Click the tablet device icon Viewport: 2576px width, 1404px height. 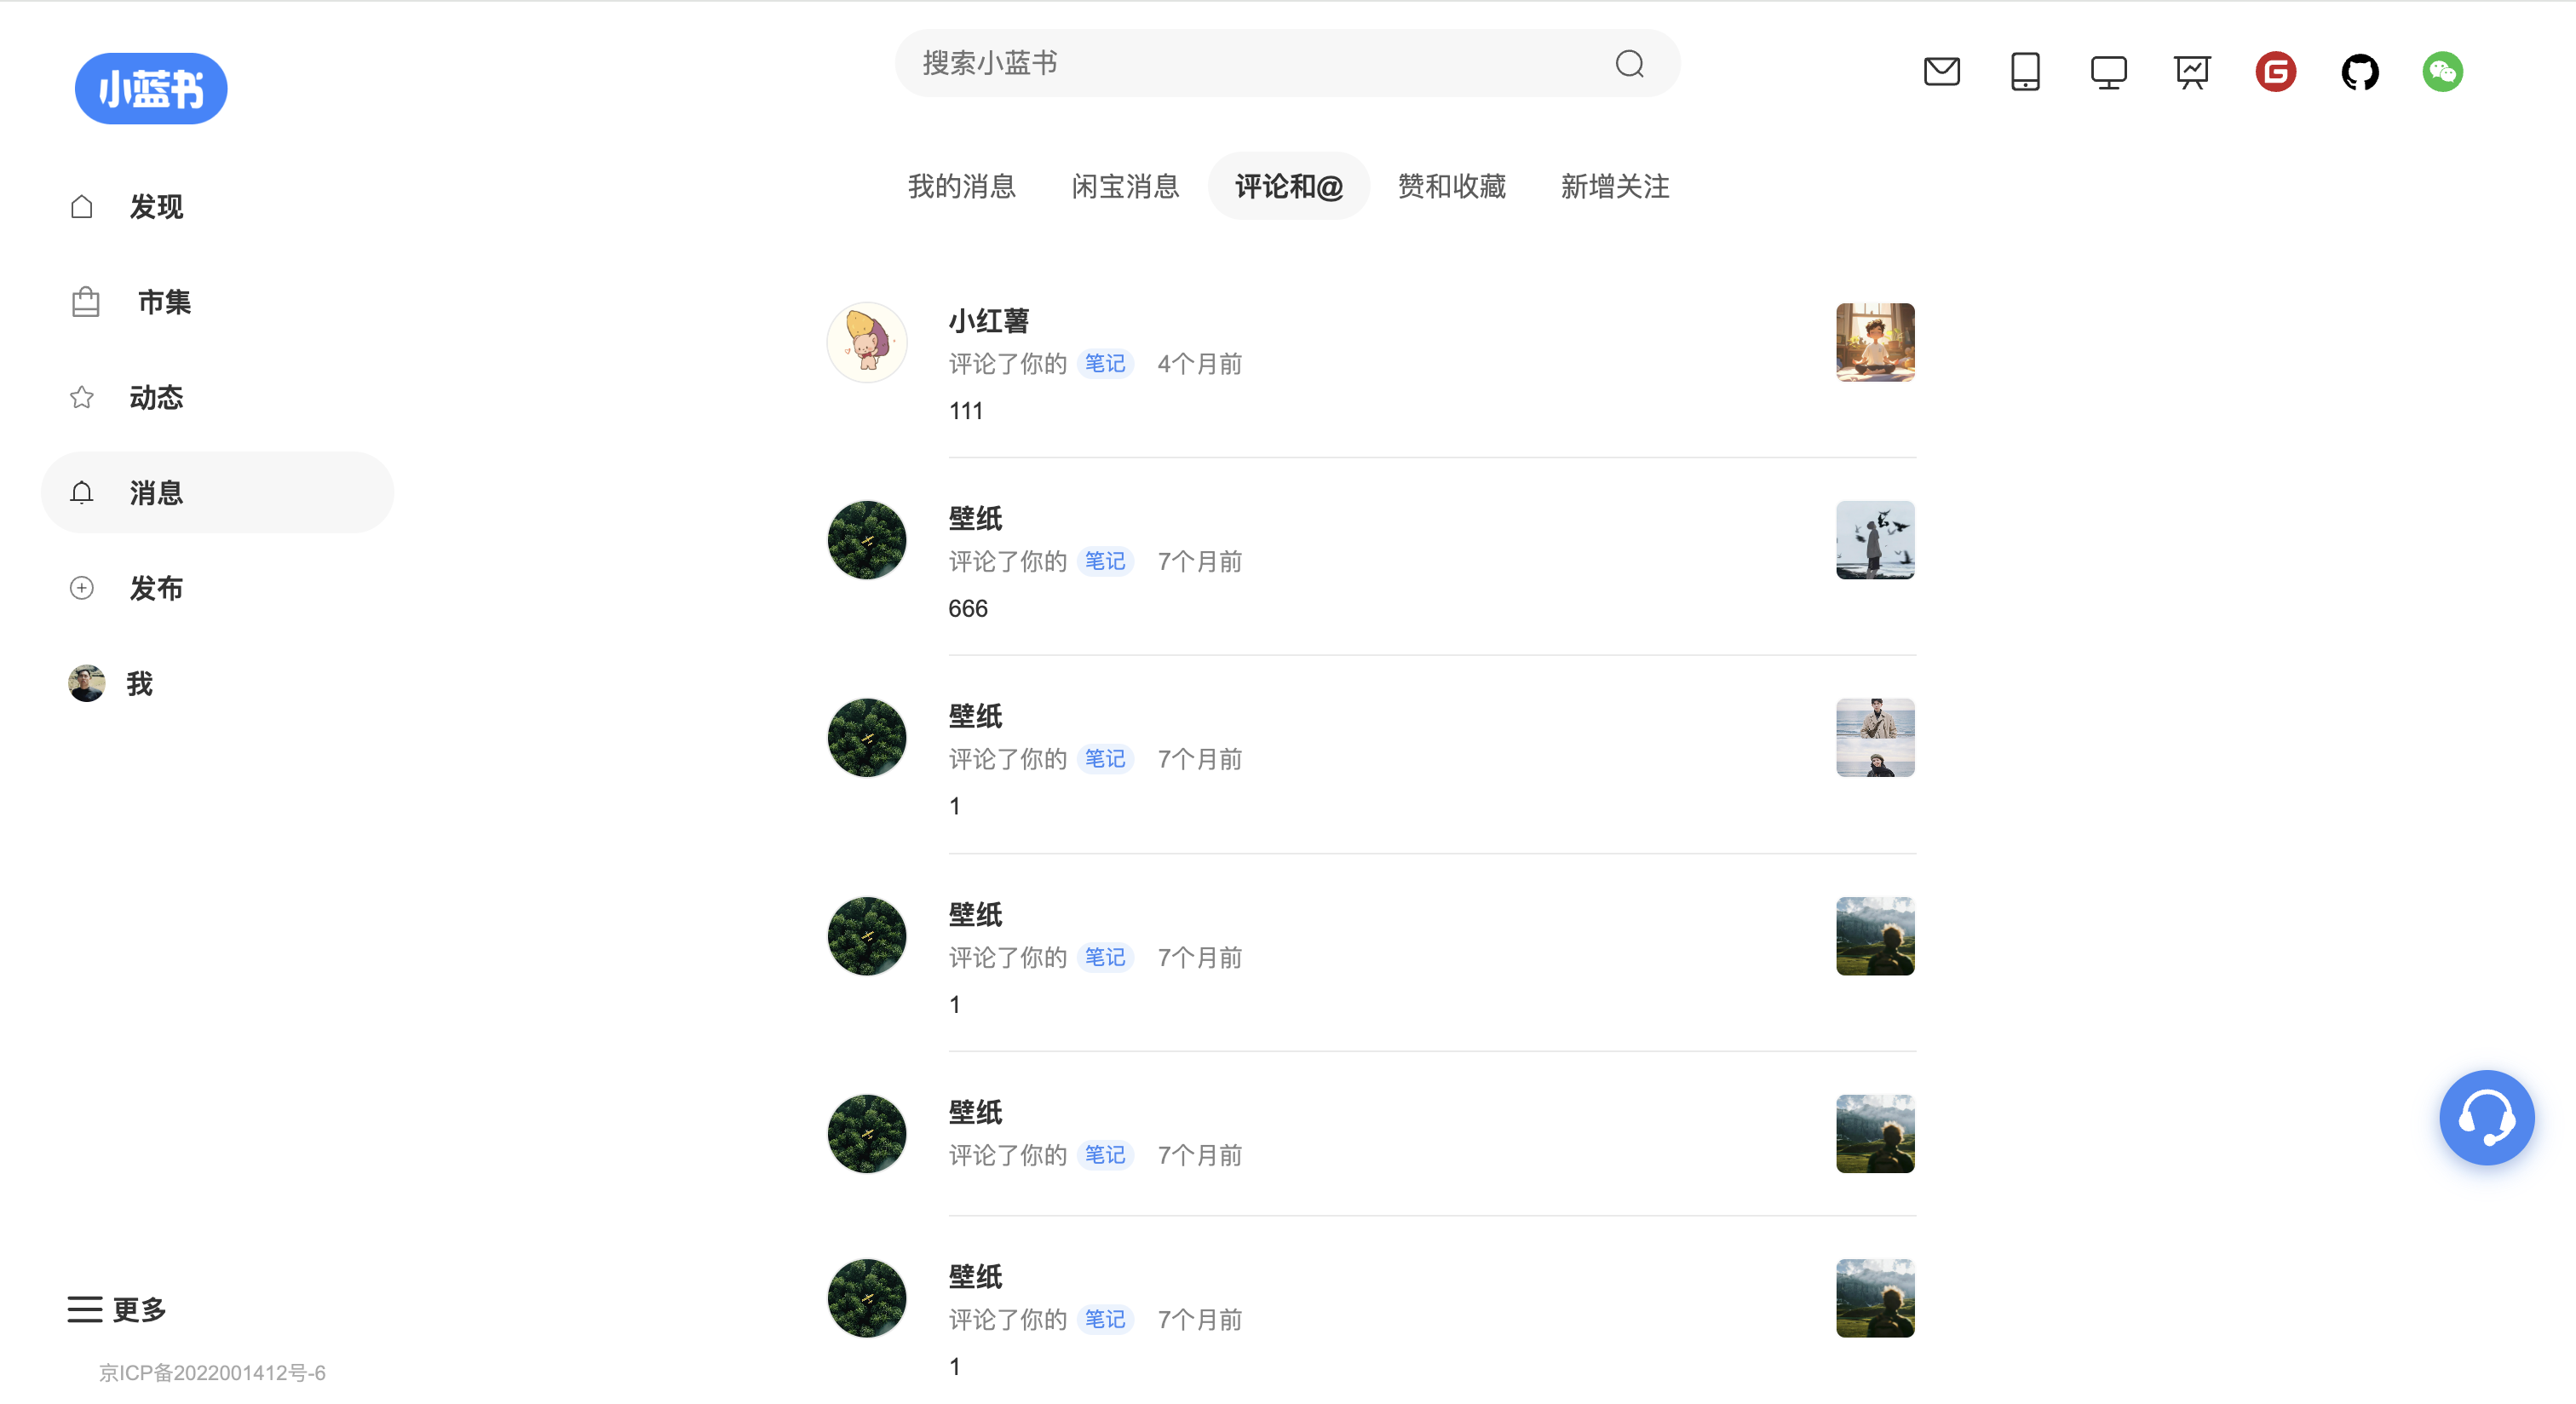click(2025, 72)
